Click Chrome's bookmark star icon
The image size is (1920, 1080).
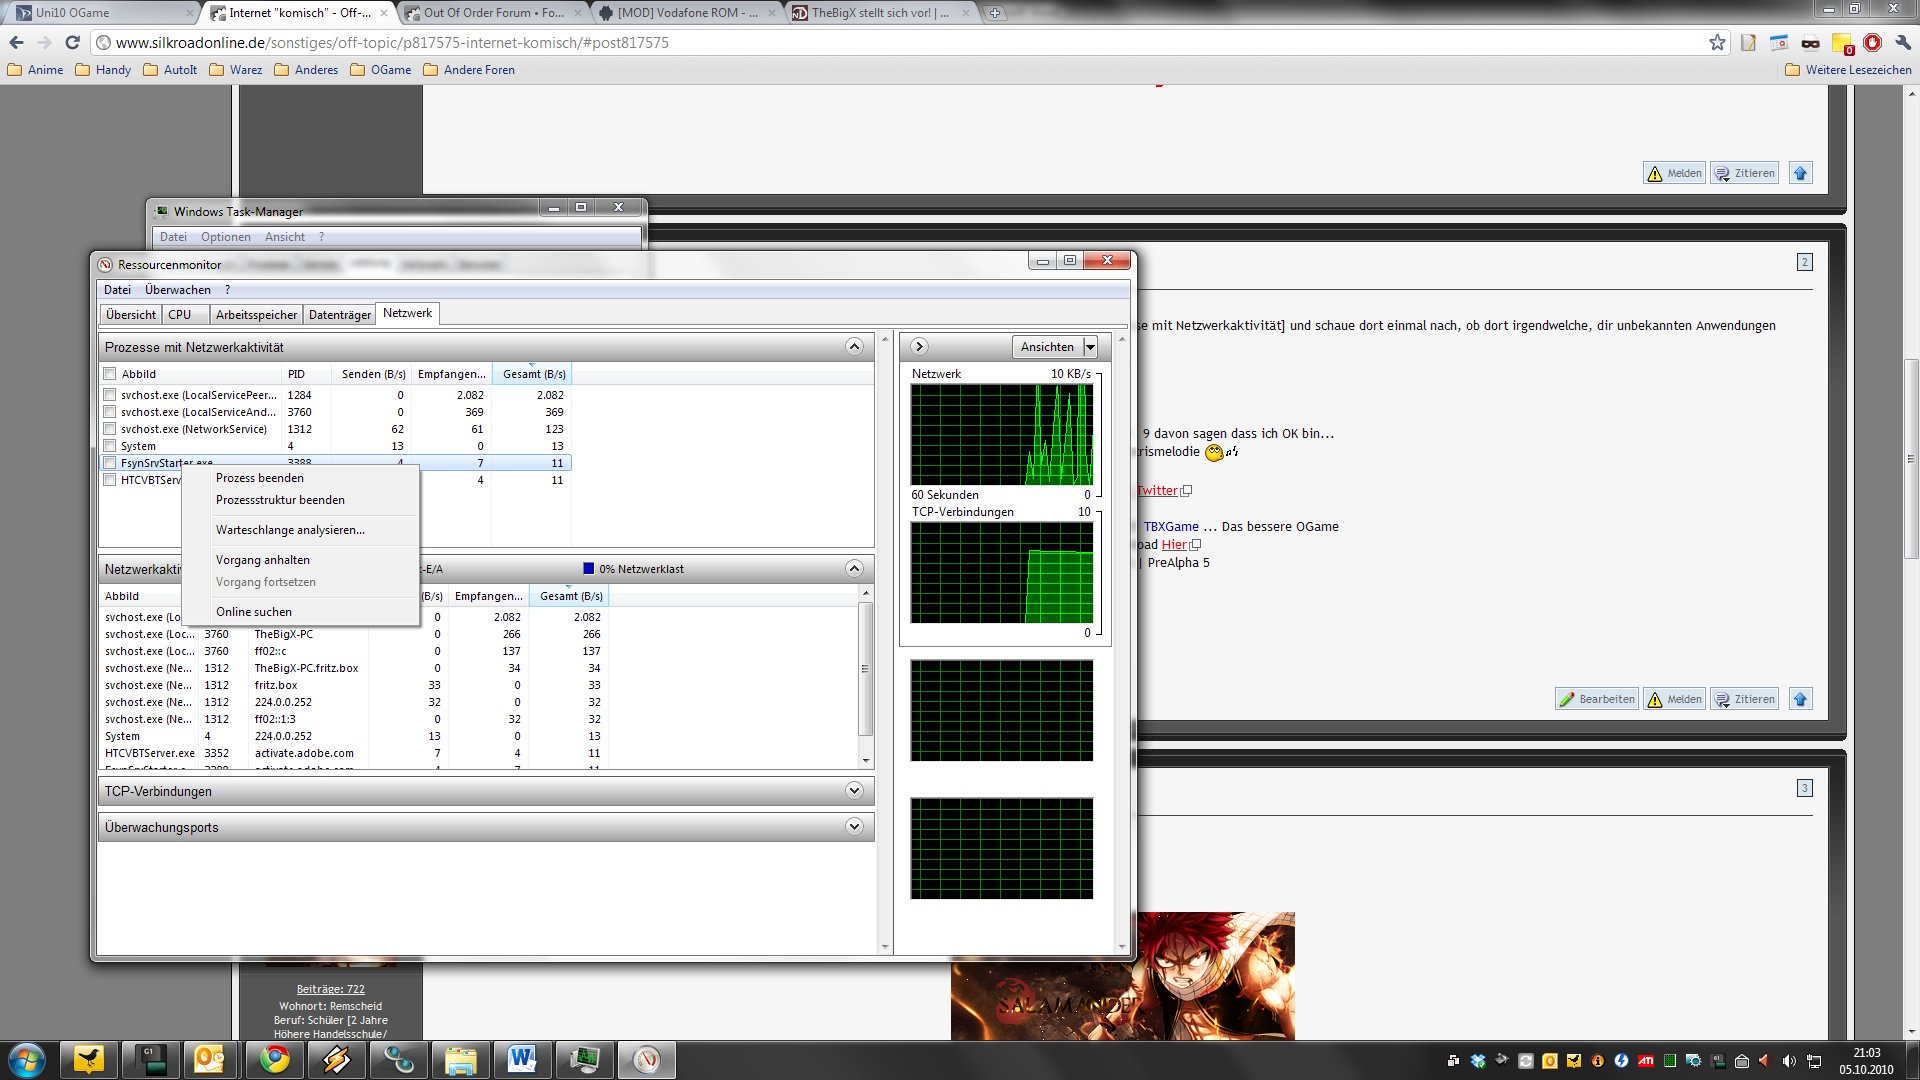[x=1717, y=42]
